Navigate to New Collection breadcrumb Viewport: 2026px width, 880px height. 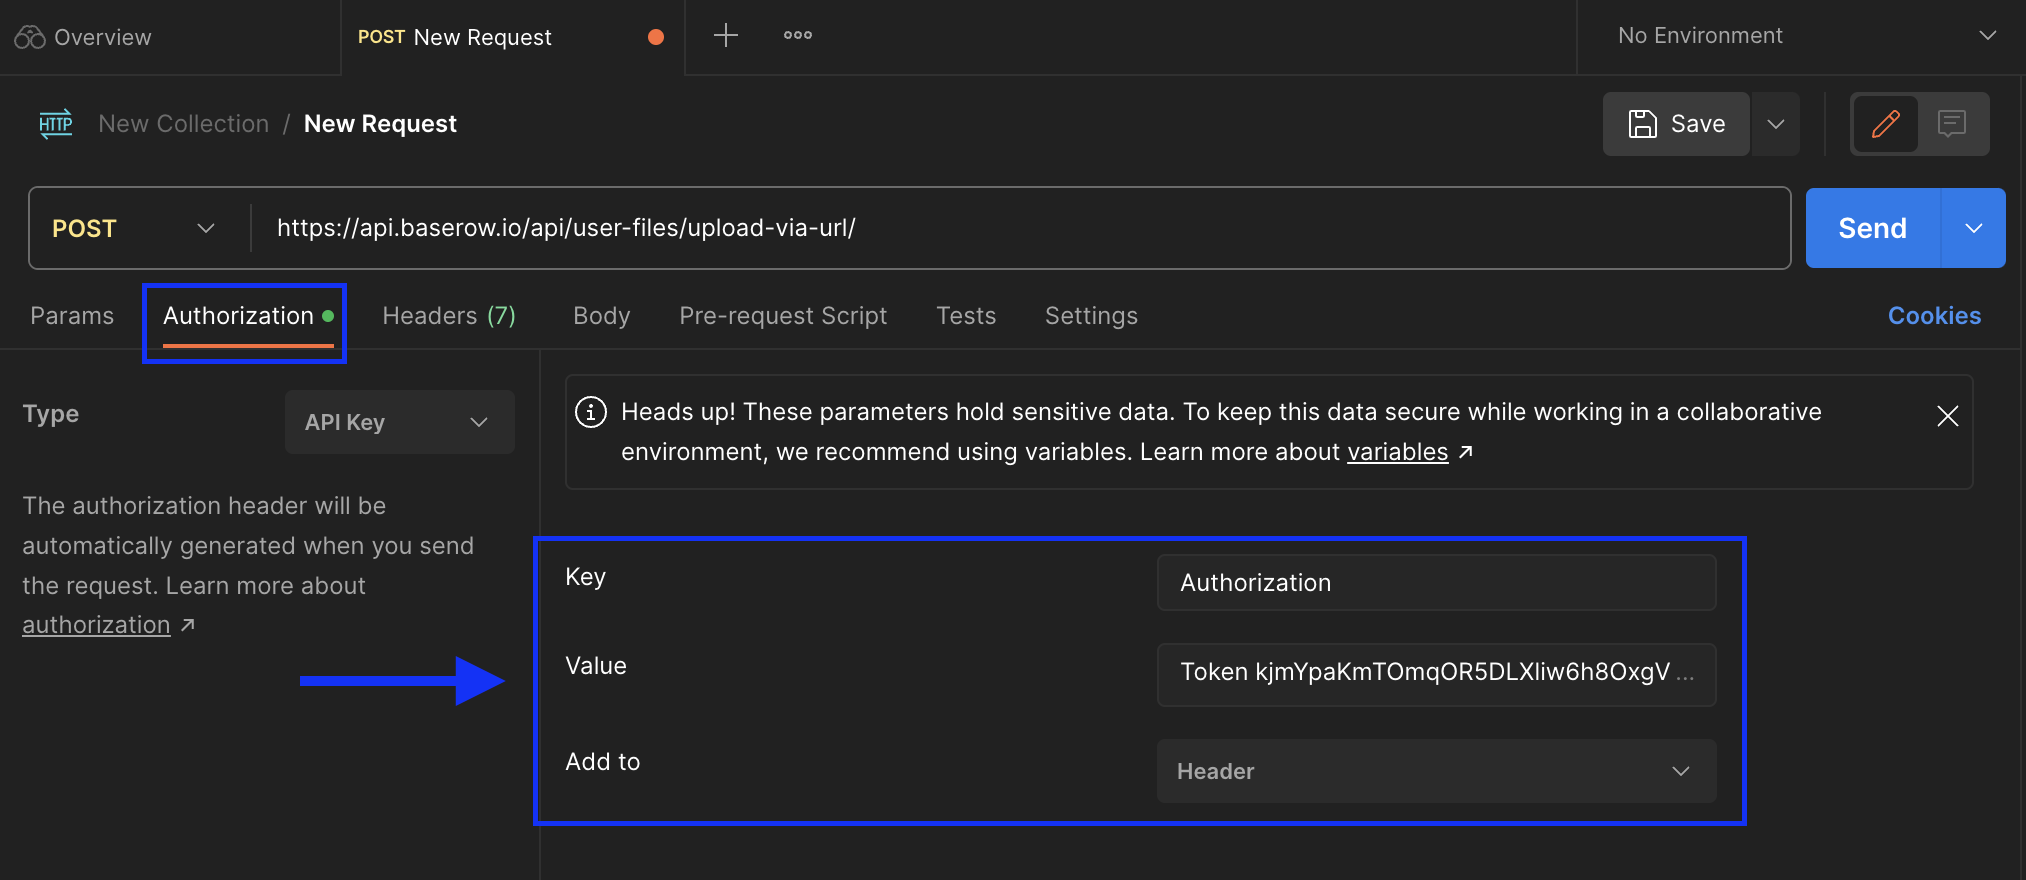point(183,124)
